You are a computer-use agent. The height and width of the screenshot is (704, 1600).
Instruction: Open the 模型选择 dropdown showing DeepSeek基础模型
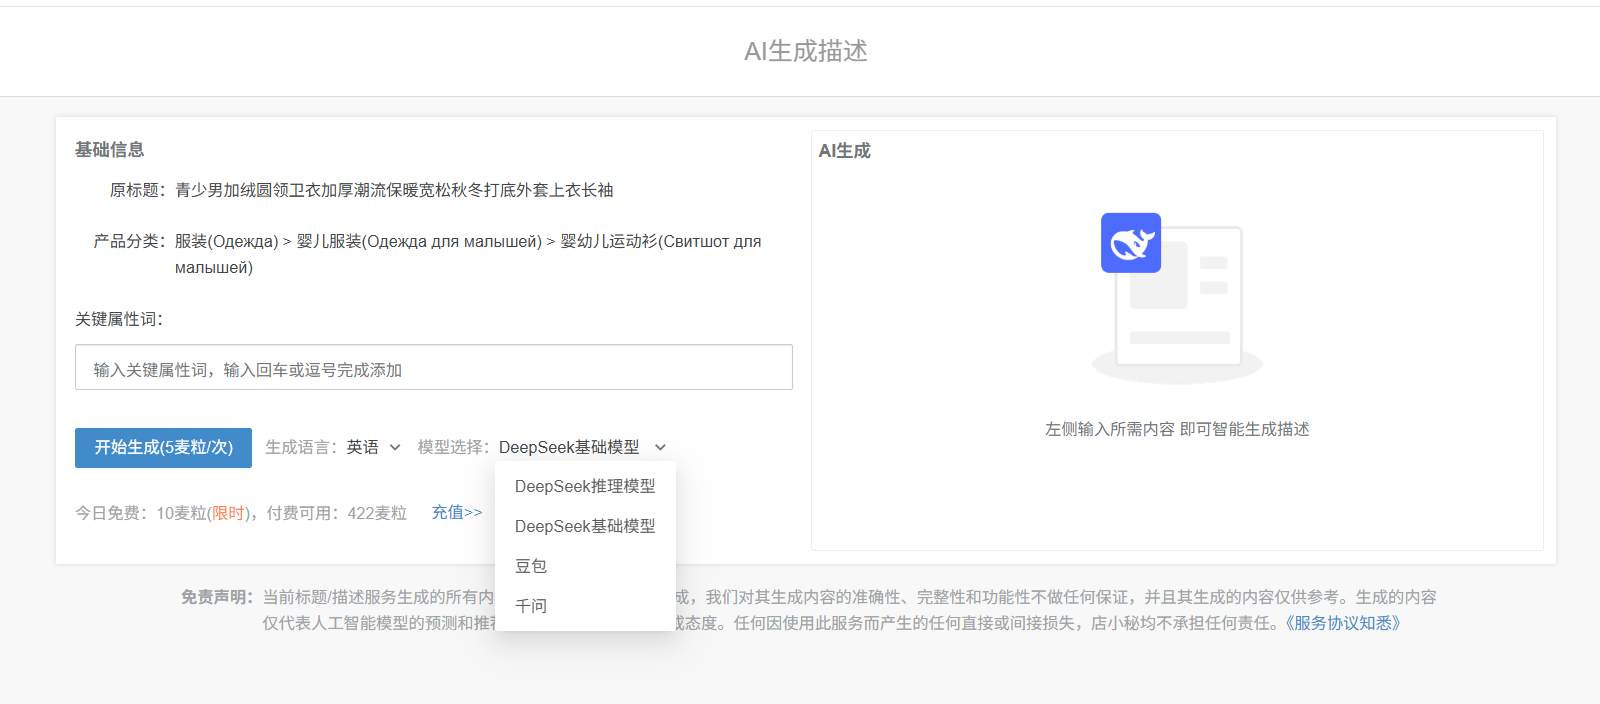[569, 447]
